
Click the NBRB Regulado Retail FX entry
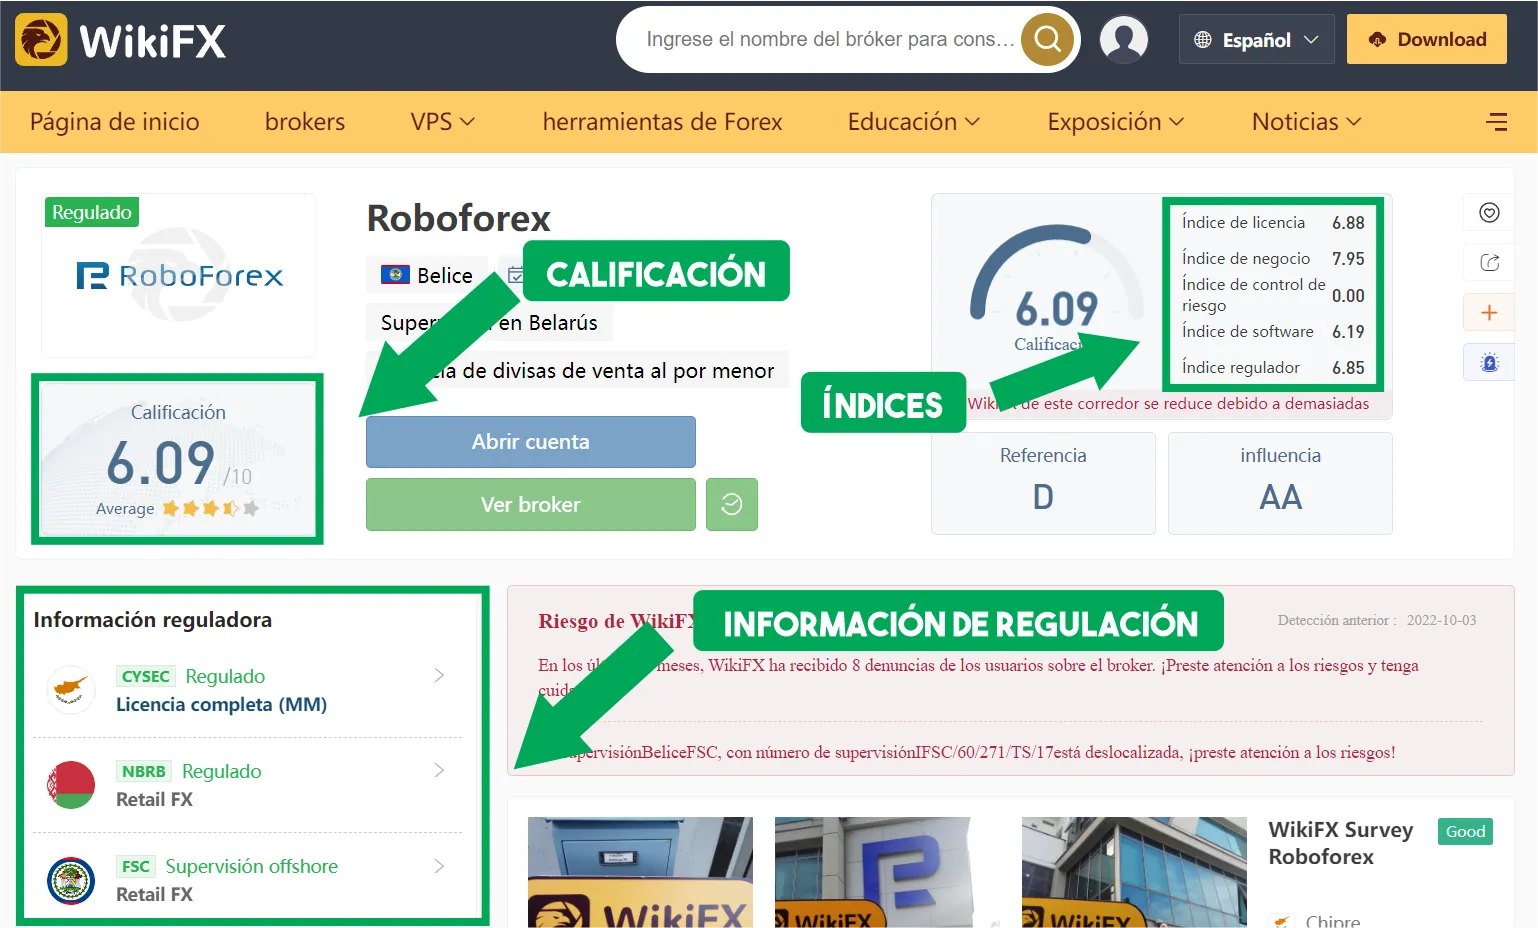tap(248, 785)
